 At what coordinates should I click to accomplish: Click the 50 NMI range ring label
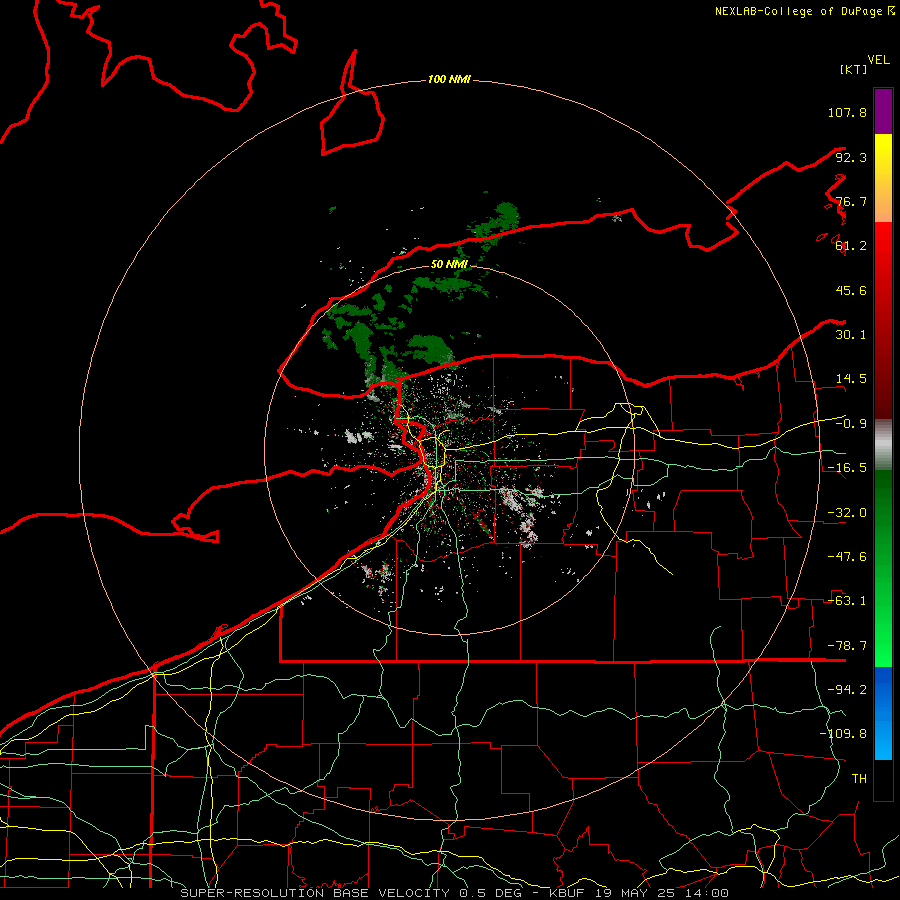coord(449,264)
